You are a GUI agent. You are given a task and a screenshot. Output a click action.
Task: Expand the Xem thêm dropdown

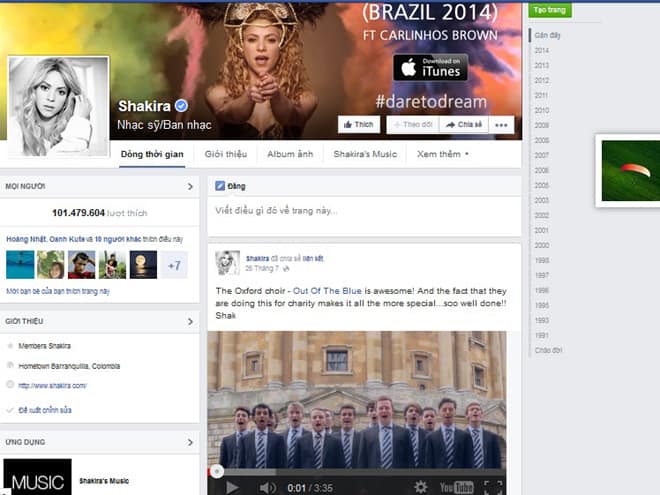[x=442, y=154]
